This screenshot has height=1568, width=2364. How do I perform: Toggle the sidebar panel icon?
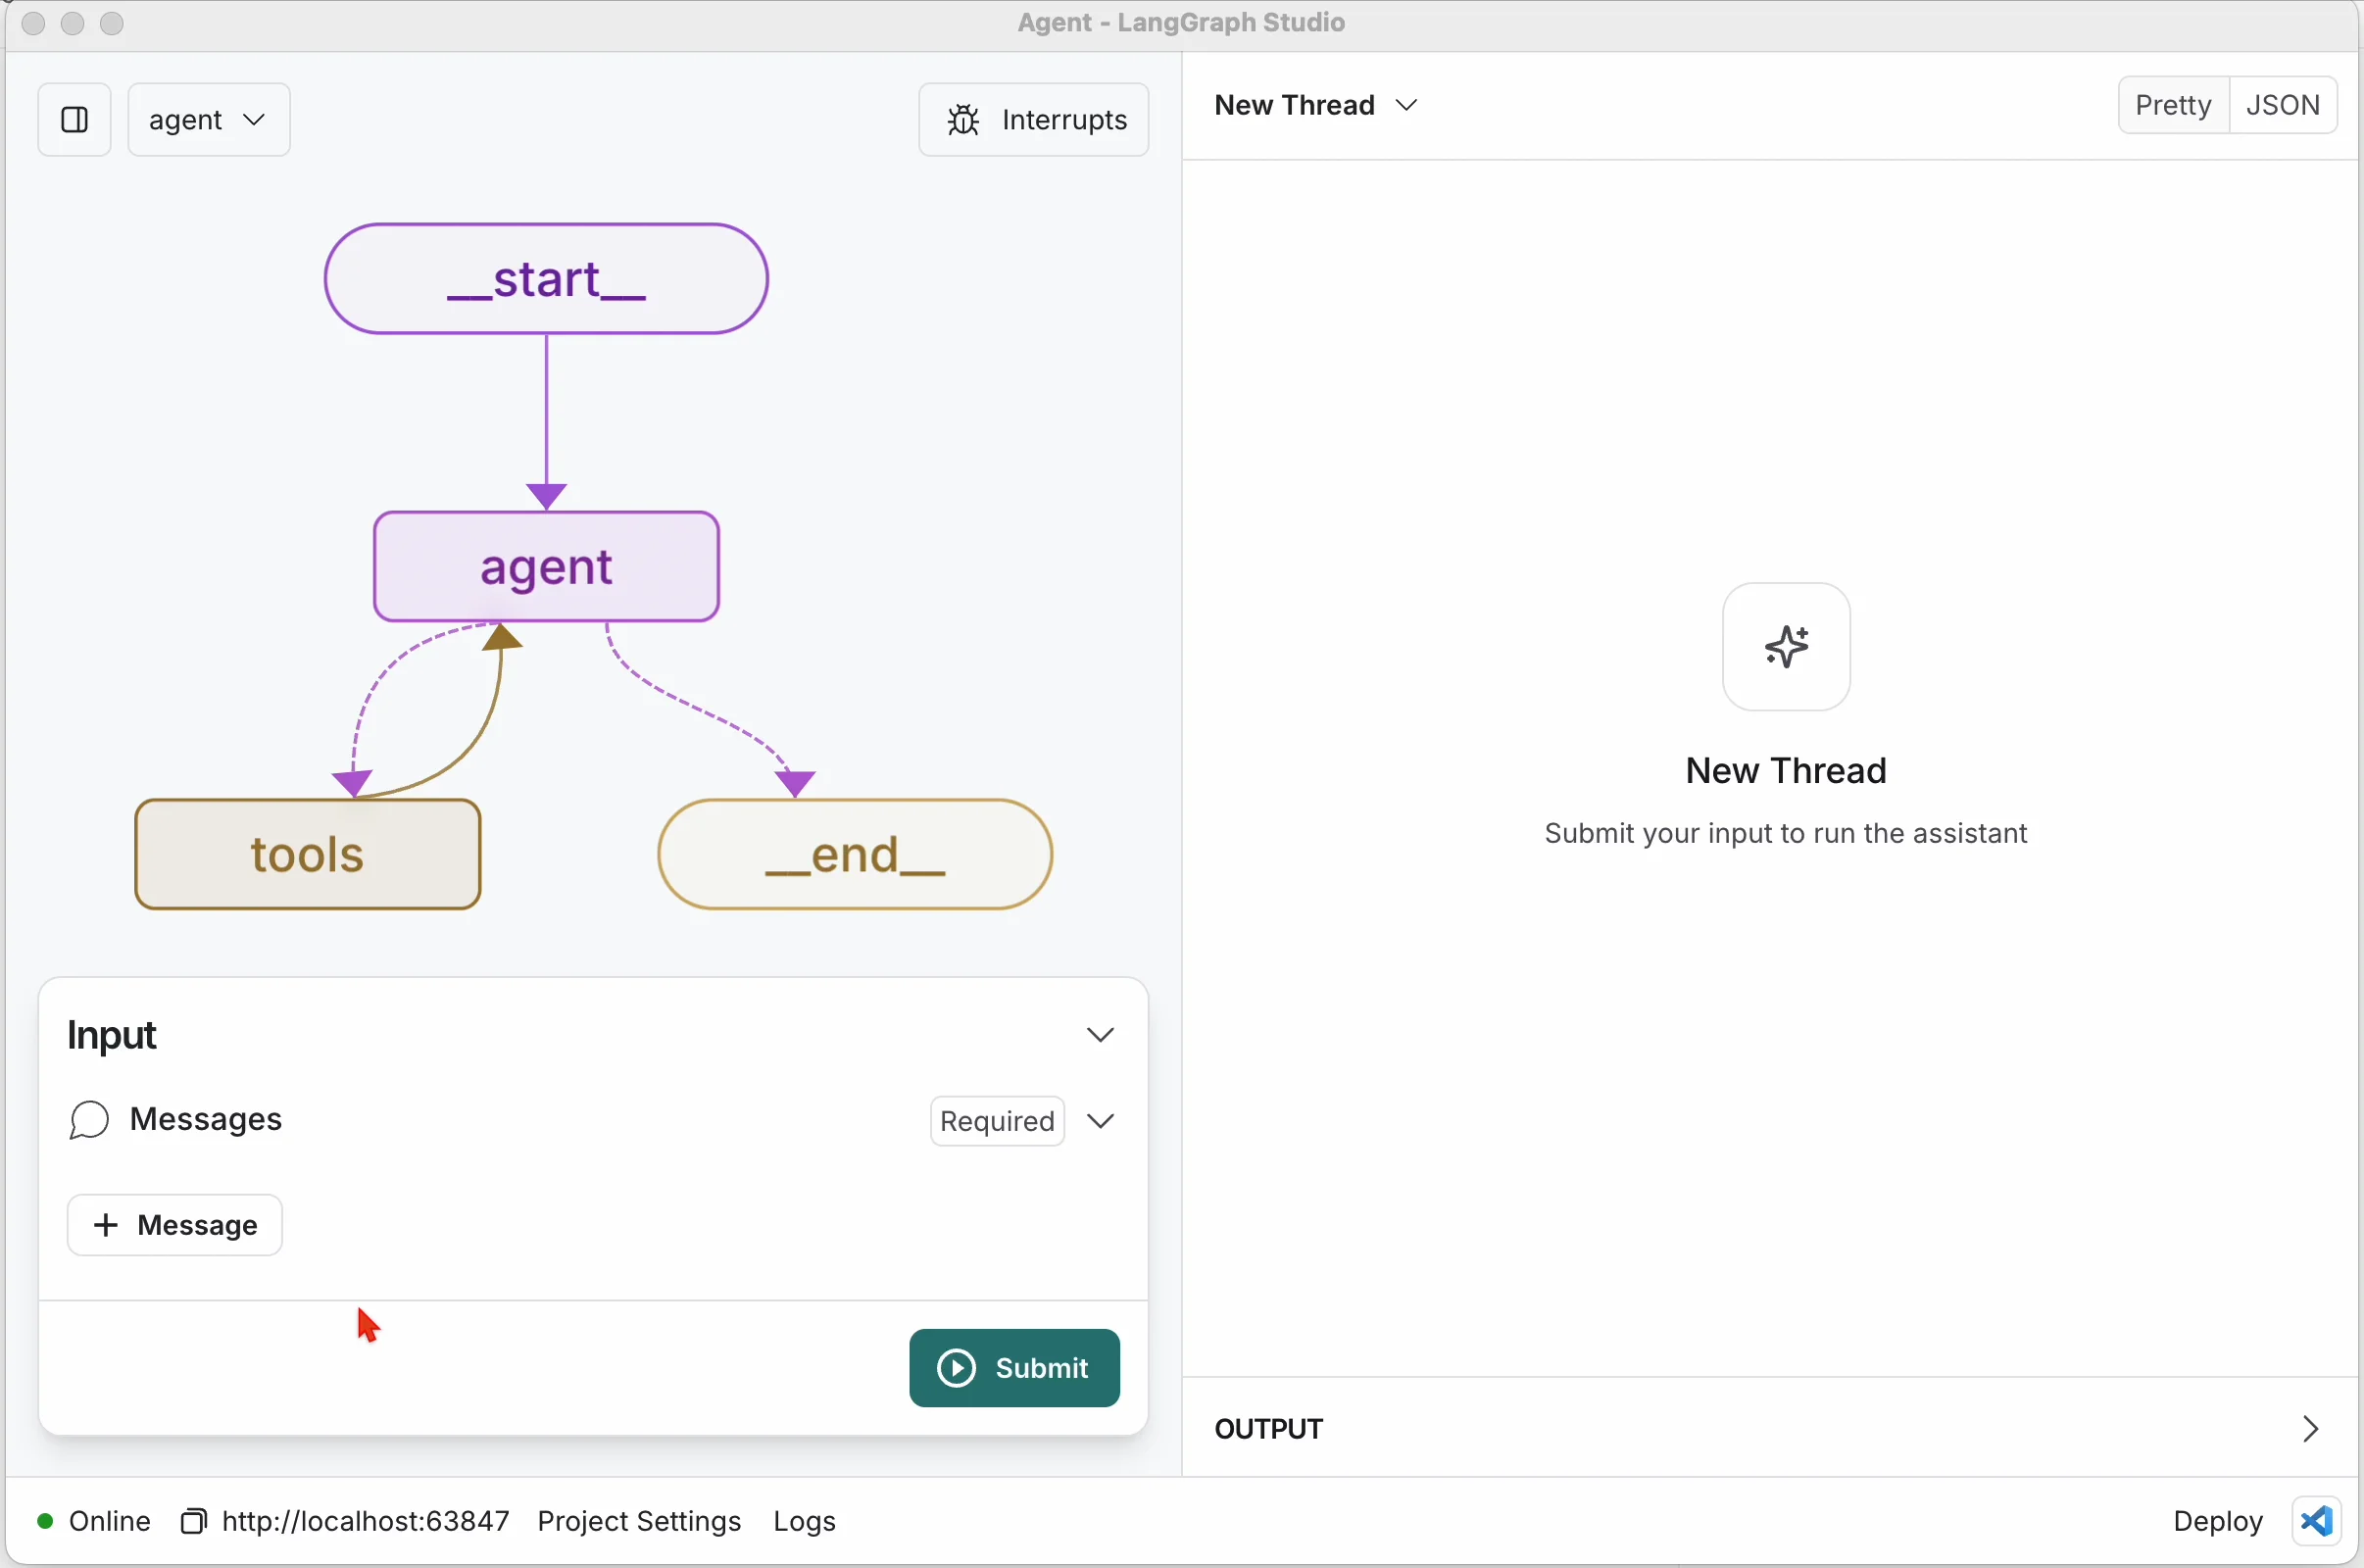tap(74, 120)
